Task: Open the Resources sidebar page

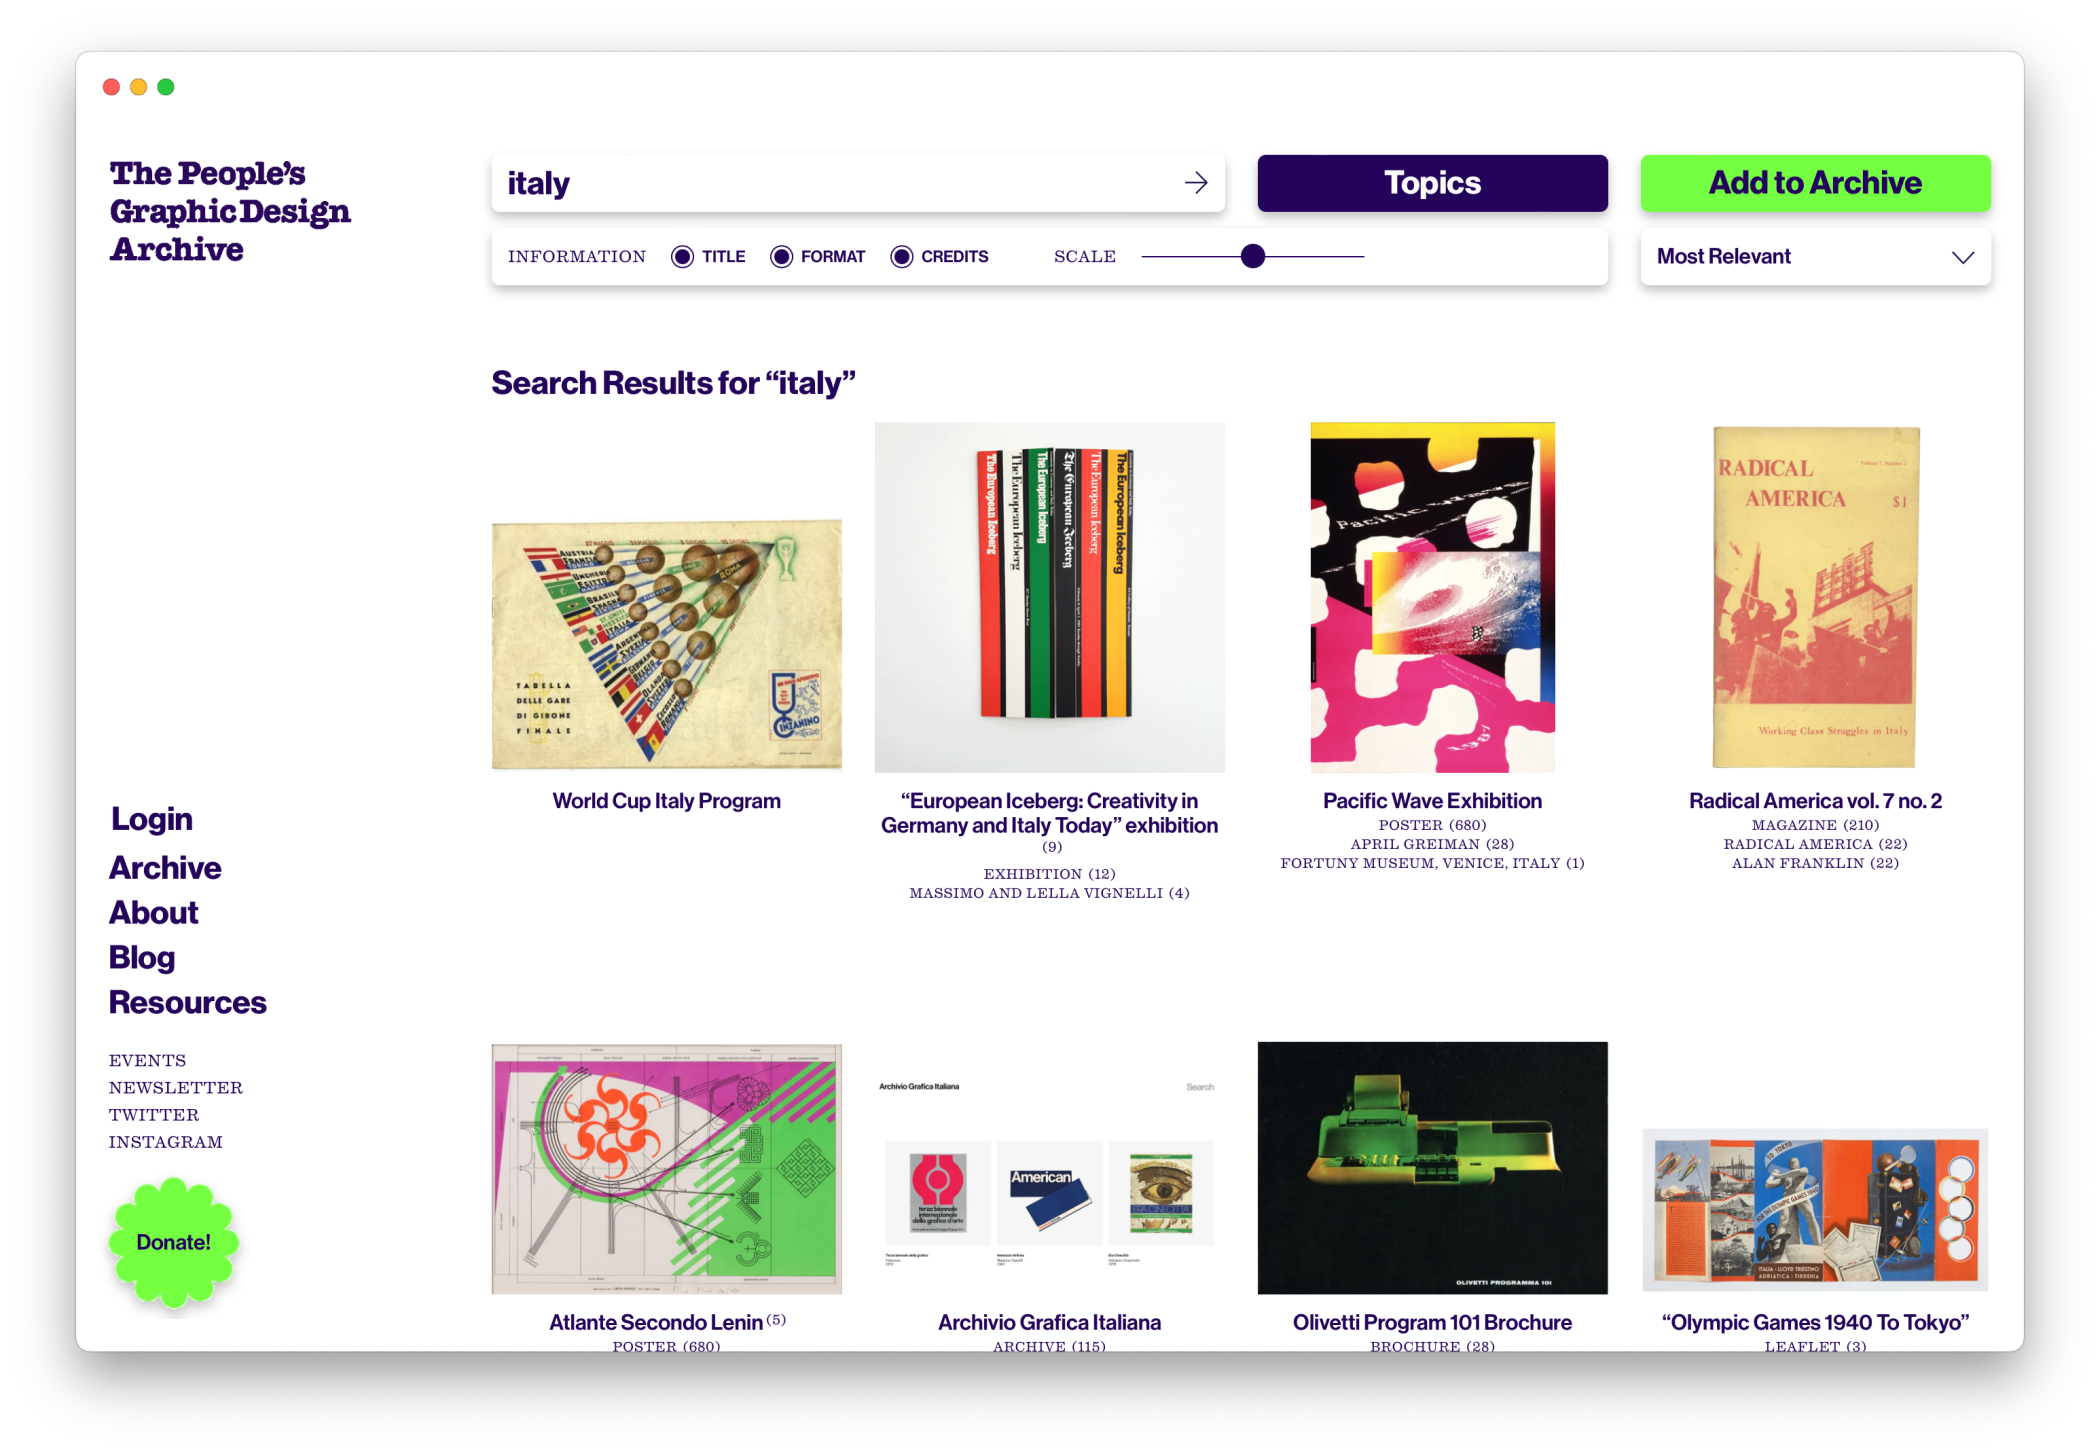Action: pyautogui.click(x=188, y=1003)
